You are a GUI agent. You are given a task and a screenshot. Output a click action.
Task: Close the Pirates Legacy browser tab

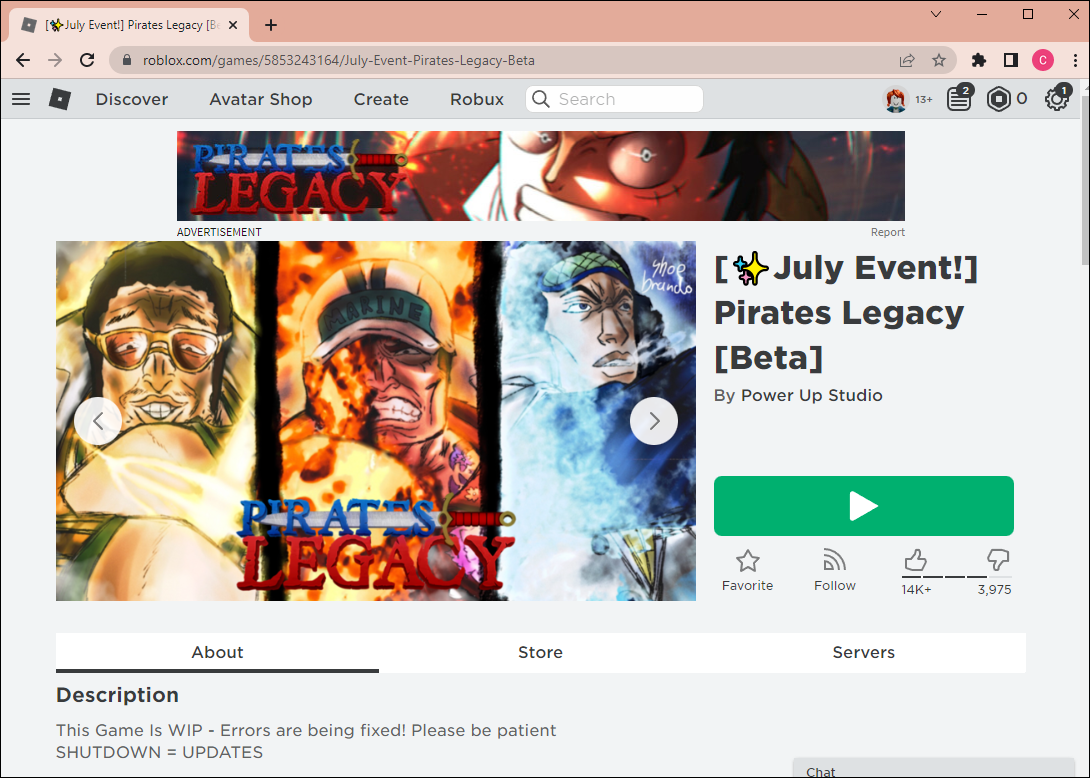[x=233, y=25]
